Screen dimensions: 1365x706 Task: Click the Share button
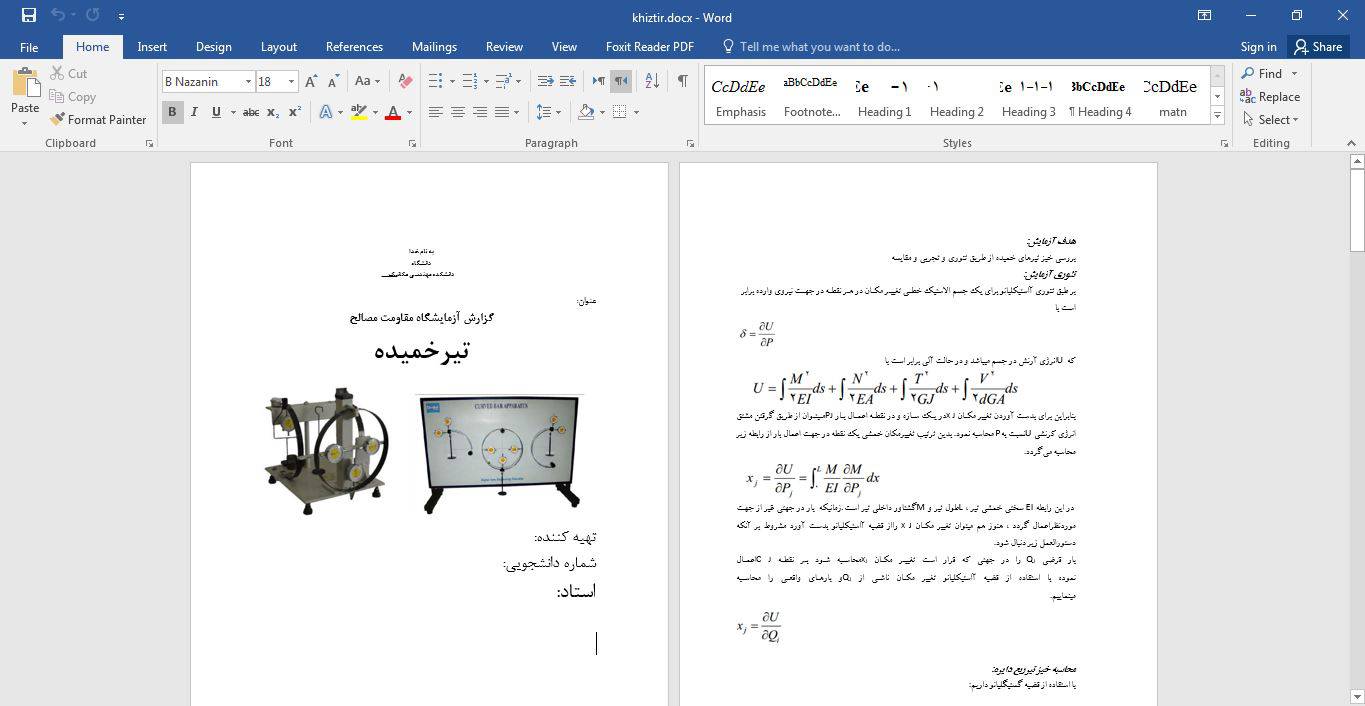(1317, 47)
